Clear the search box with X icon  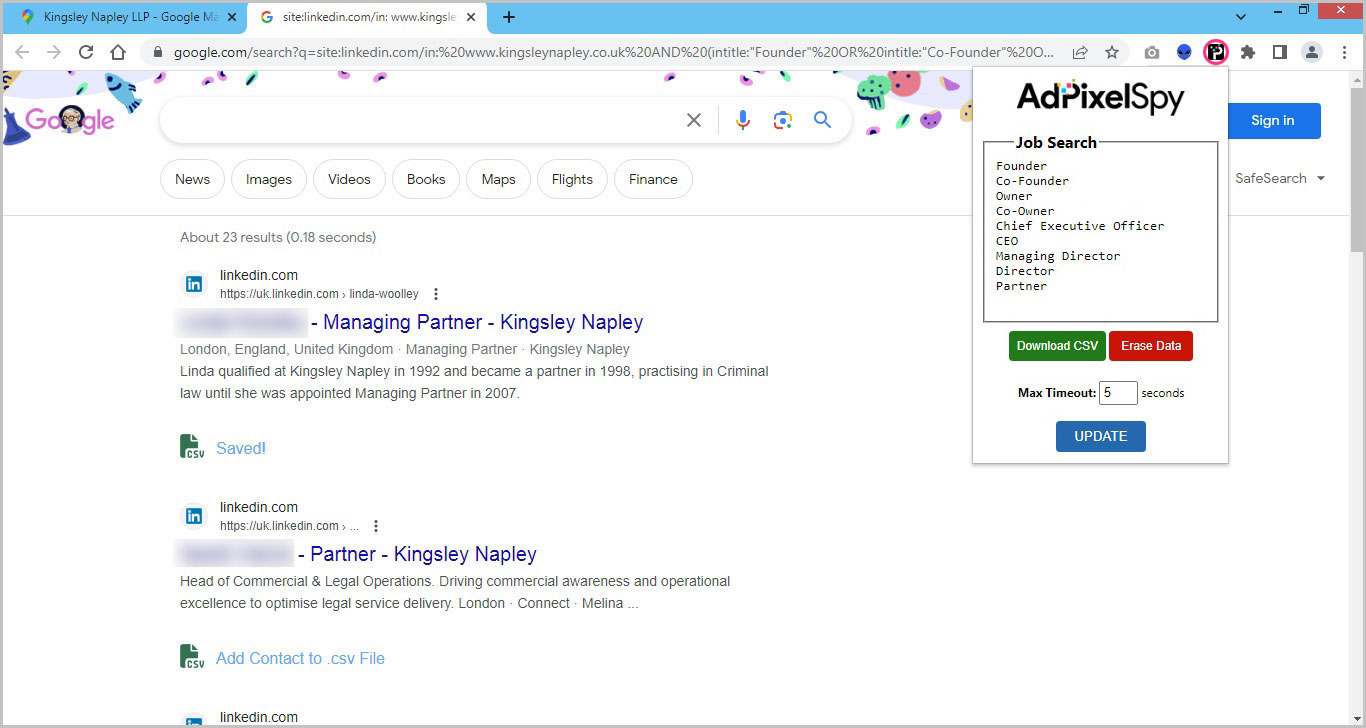pos(694,120)
